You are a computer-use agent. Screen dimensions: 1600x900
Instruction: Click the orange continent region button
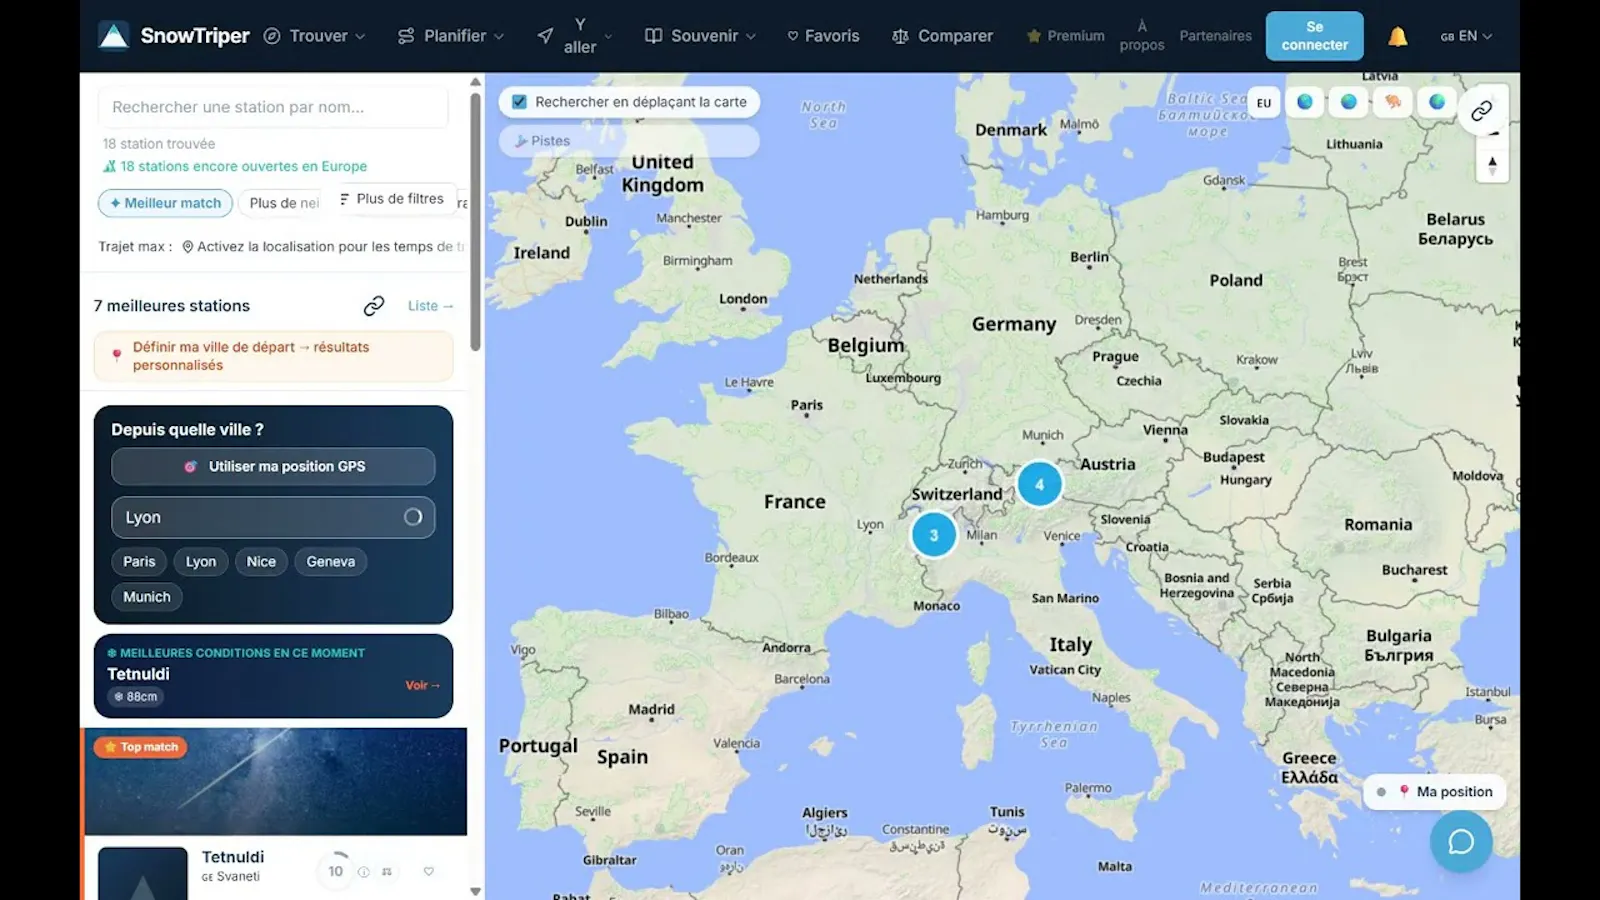pyautogui.click(x=1393, y=102)
